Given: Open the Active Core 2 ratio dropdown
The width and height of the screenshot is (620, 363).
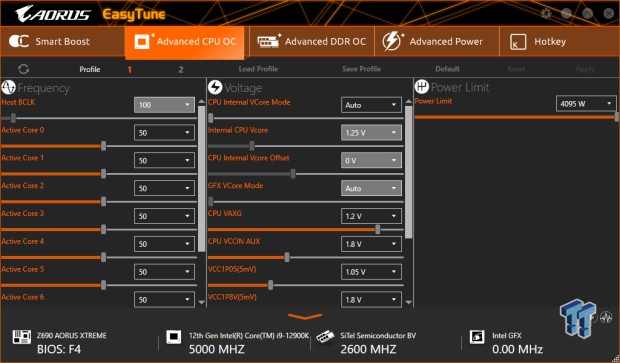Looking at the screenshot, I should [164, 188].
